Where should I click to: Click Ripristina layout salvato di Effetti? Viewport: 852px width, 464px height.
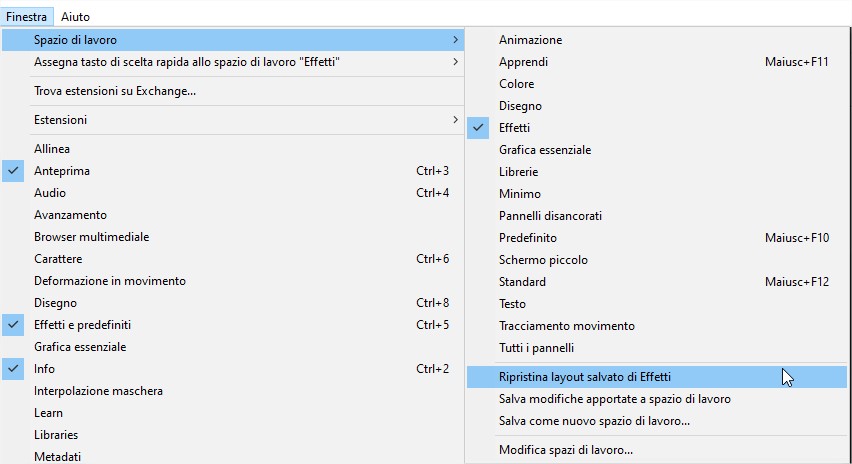tap(585, 377)
